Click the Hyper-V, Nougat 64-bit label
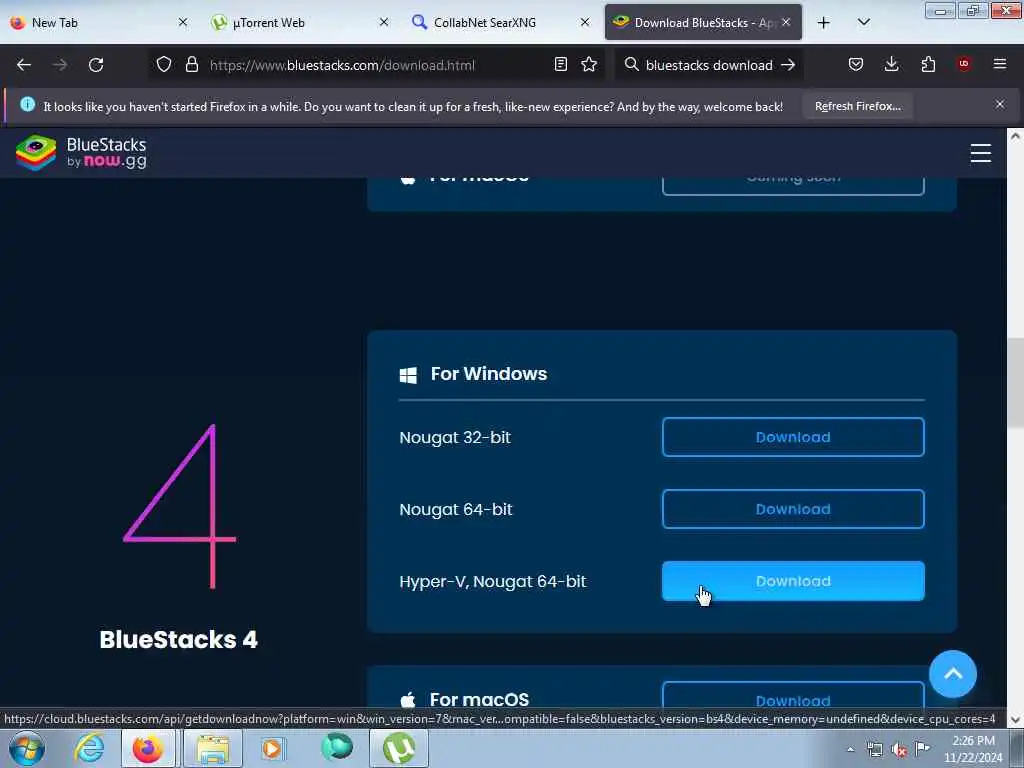Viewport: 1024px width, 768px height. 493,581
